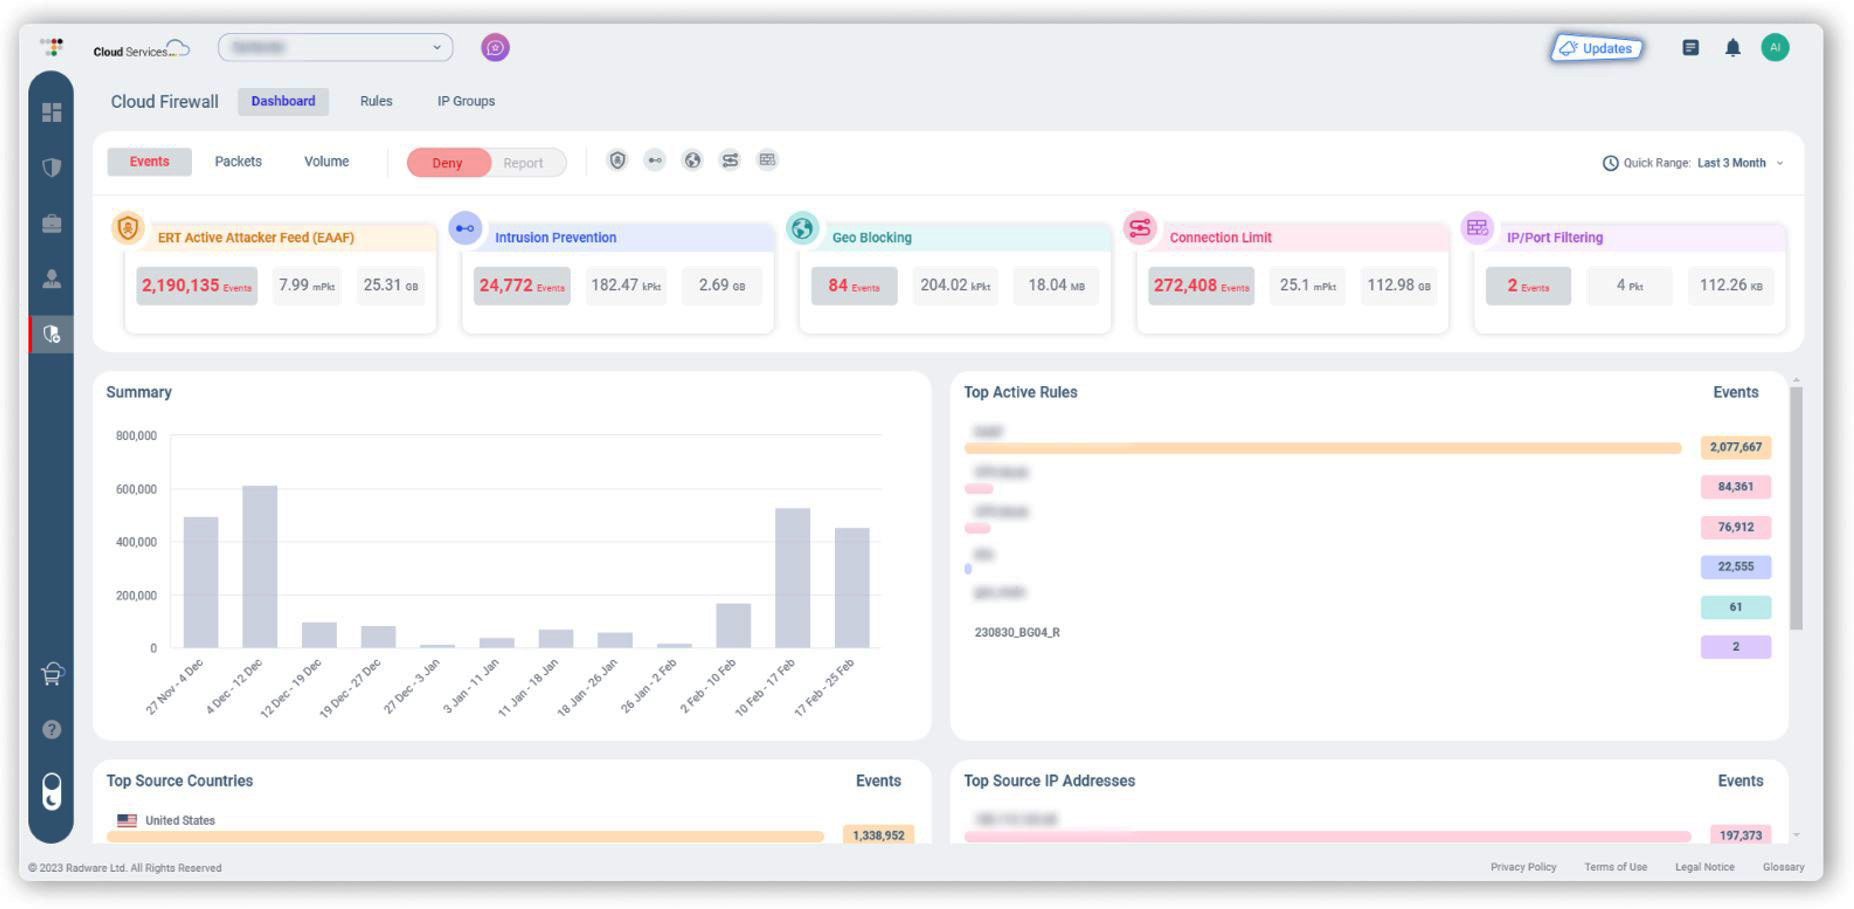Filter by Connection Limit icon in toolbar
The height and width of the screenshot is (909, 1854).
coord(730,160)
